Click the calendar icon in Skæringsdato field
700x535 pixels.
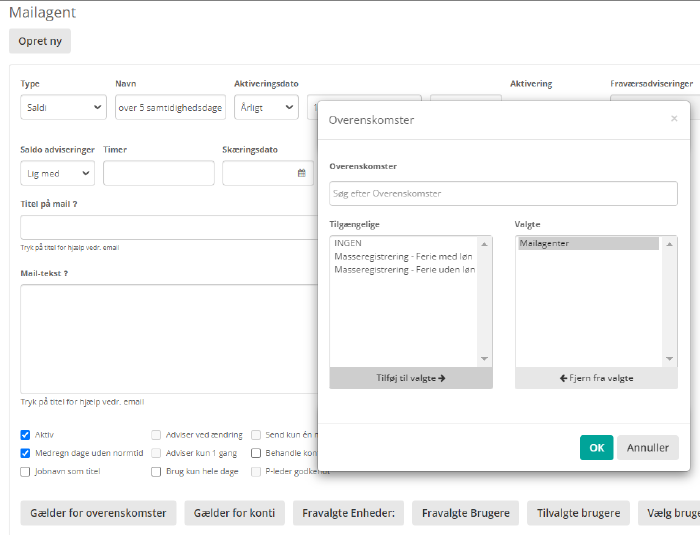pyautogui.click(x=302, y=173)
